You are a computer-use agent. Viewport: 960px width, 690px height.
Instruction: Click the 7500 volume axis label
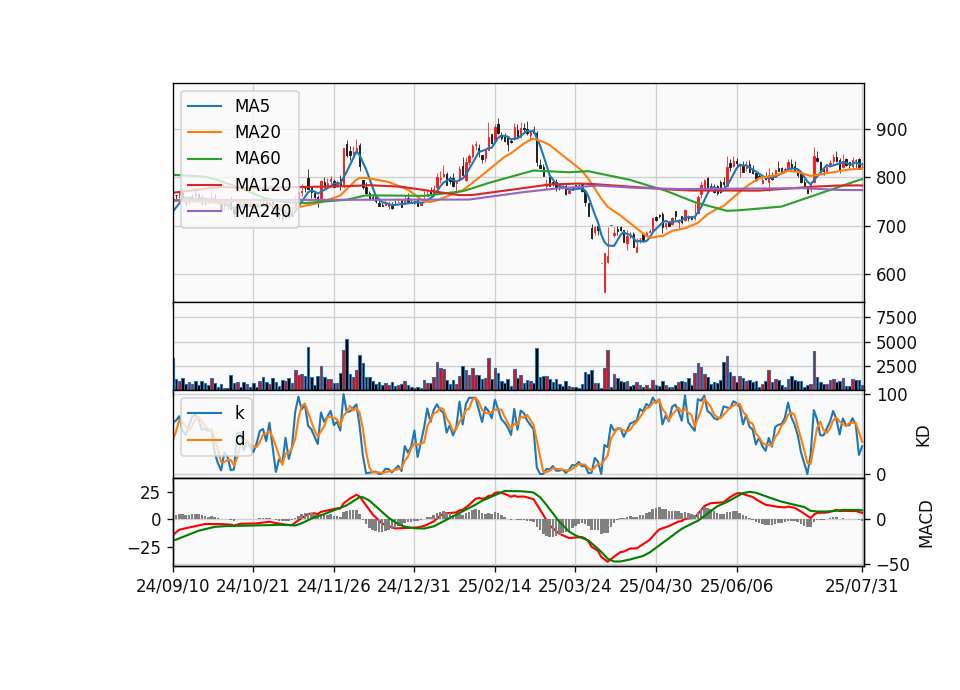point(896,318)
